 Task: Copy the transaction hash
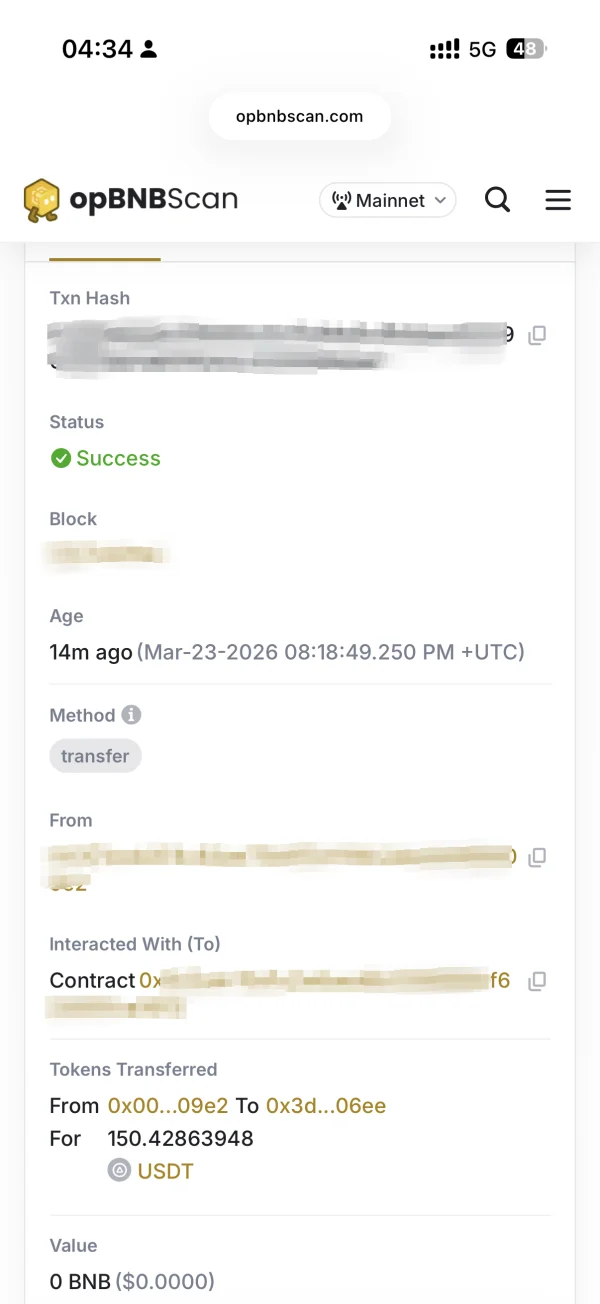point(537,336)
